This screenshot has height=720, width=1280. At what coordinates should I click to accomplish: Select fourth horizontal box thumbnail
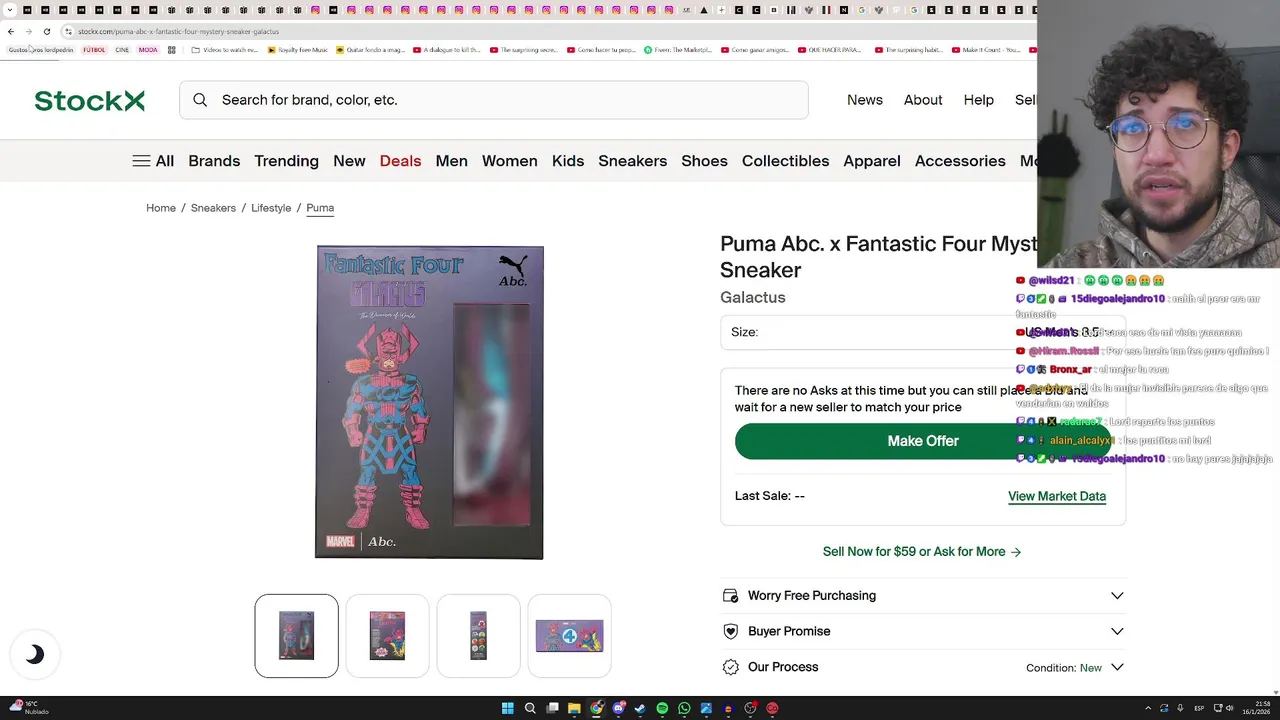[x=569, y=636]
